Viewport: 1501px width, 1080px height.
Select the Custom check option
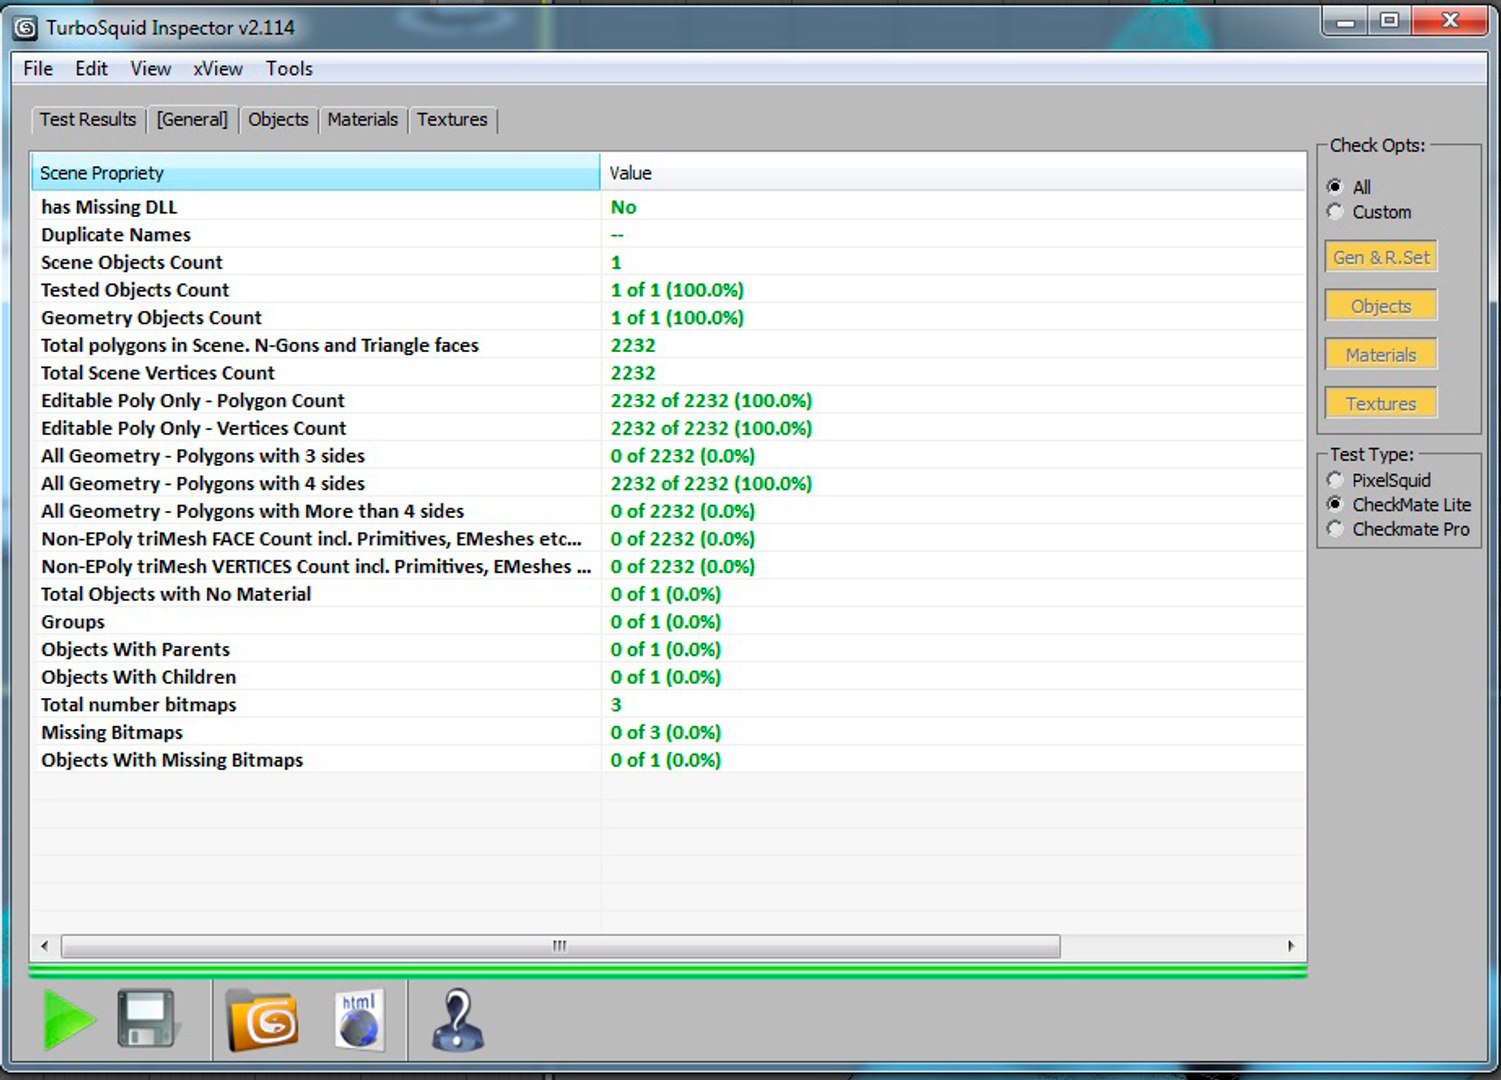point(1334,212)
